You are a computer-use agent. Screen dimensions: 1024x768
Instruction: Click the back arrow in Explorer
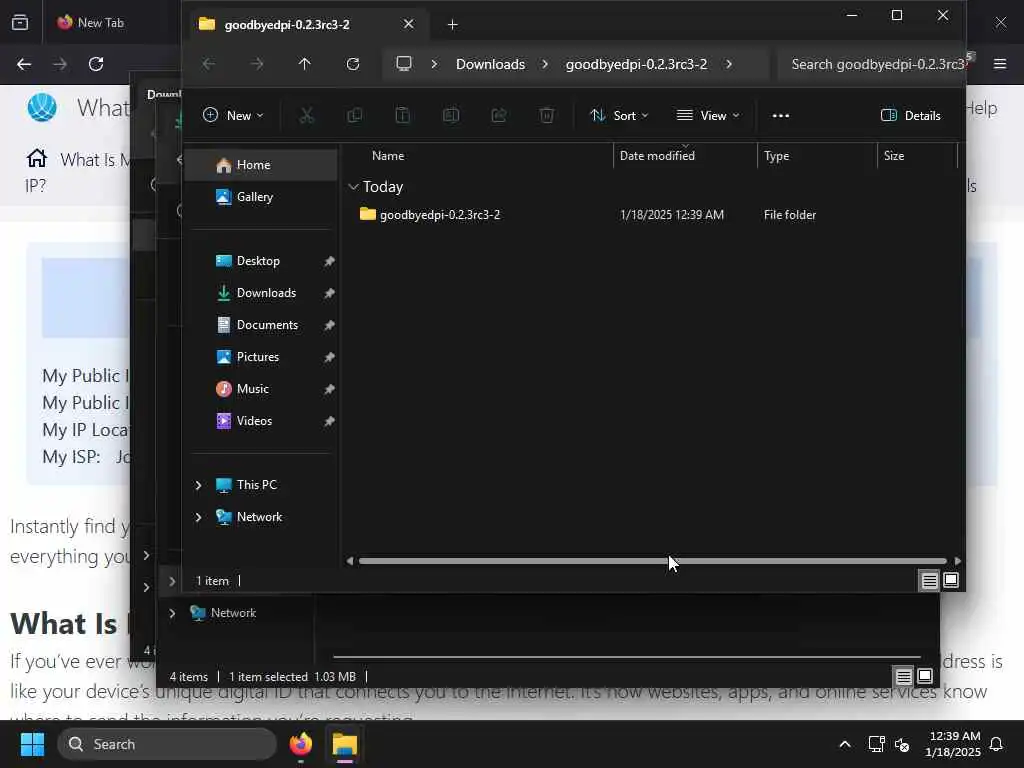pos(208,64)
